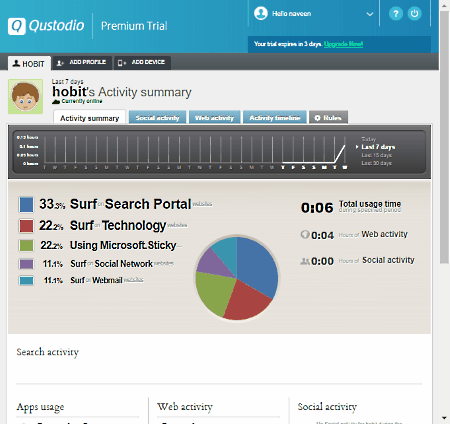450x424 pixels.
Task: Click the Surf on Search Portal entry
Action: 141,204
